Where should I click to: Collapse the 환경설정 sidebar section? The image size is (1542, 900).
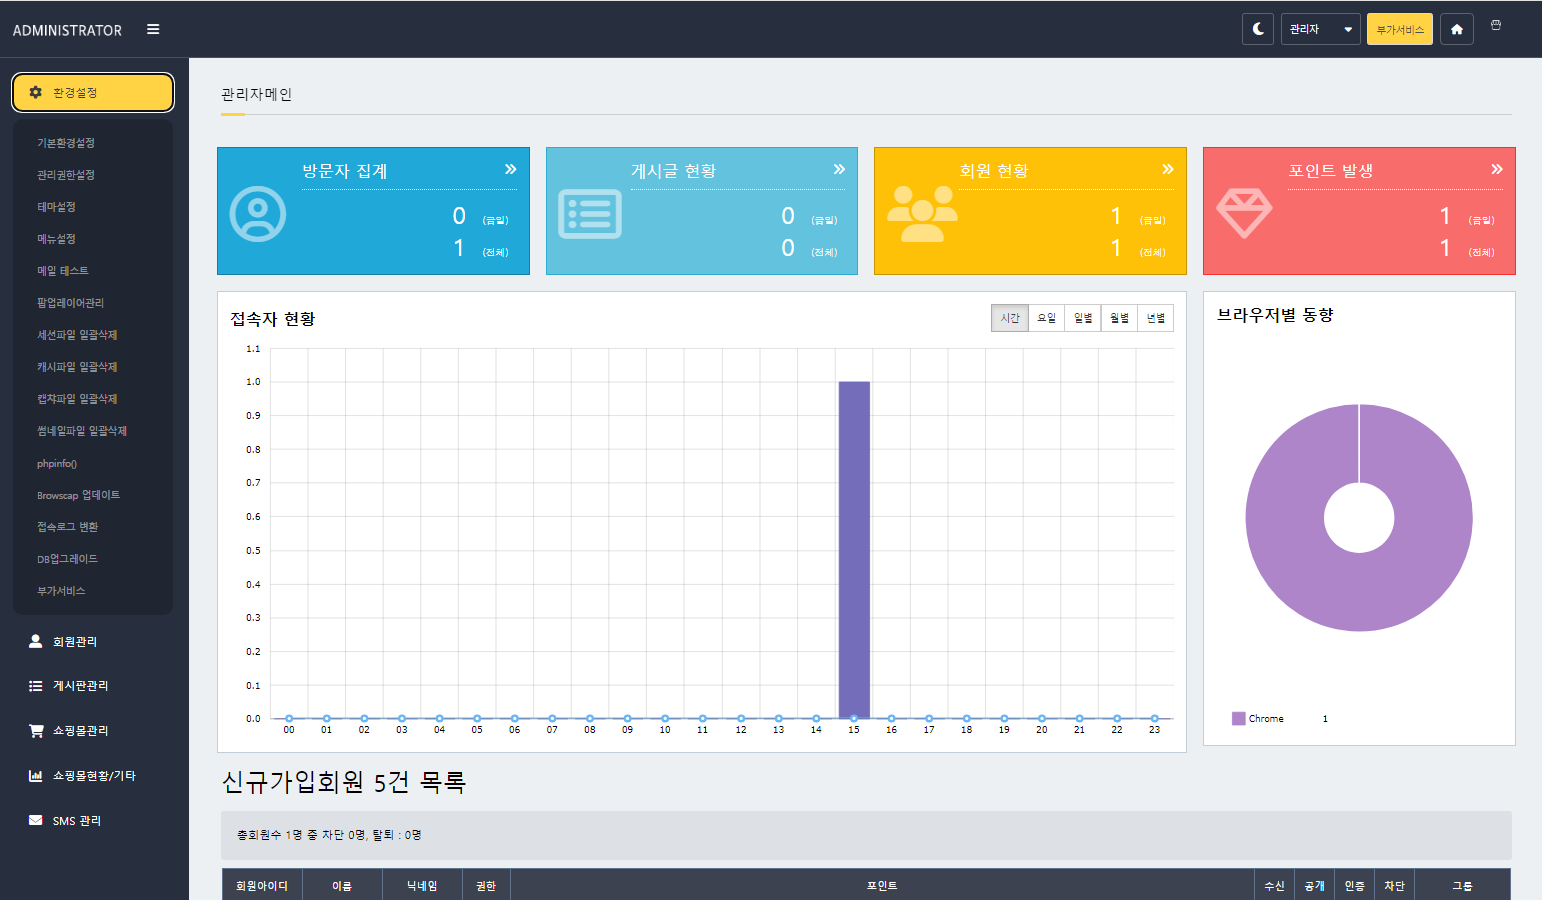click(93, 92)
